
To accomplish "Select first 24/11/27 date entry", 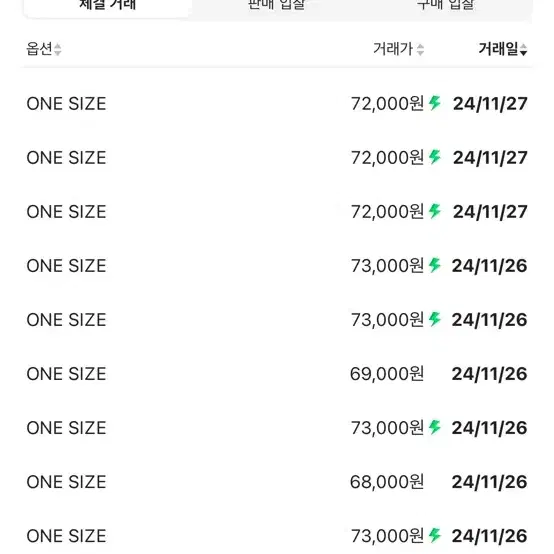I will point(490,104).
